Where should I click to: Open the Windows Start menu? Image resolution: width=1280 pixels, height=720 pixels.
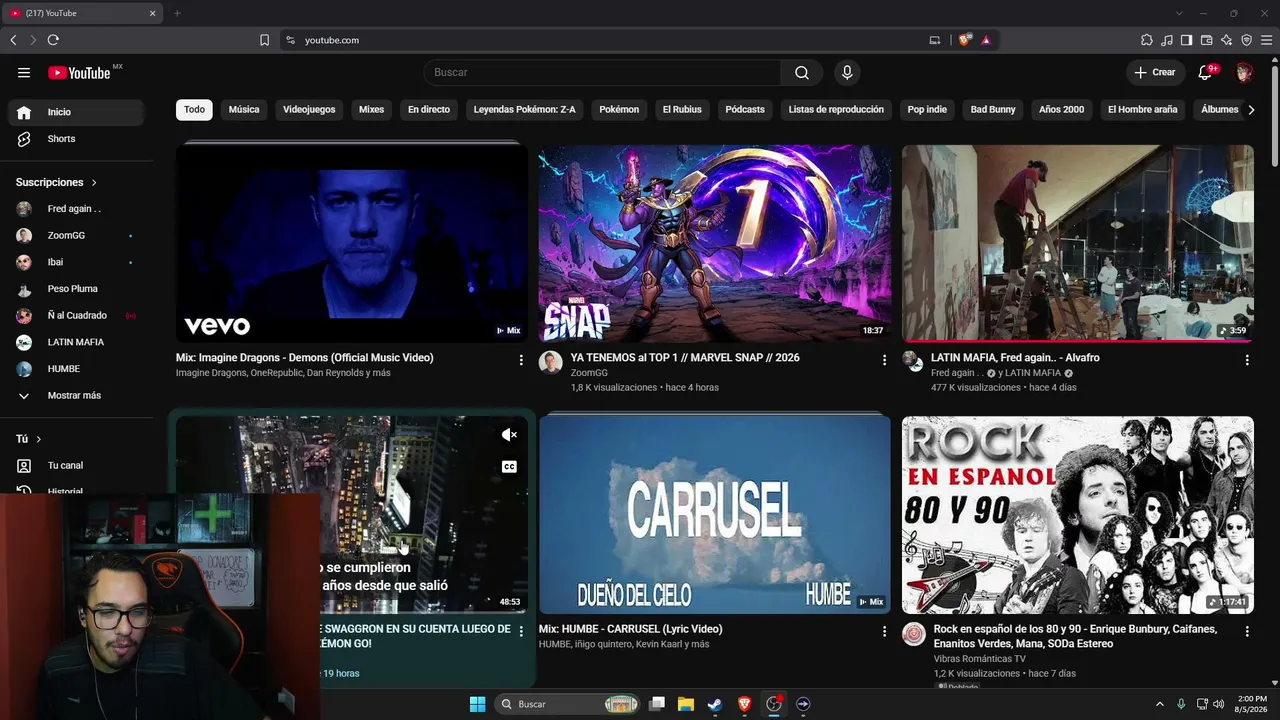coord(478,704)
